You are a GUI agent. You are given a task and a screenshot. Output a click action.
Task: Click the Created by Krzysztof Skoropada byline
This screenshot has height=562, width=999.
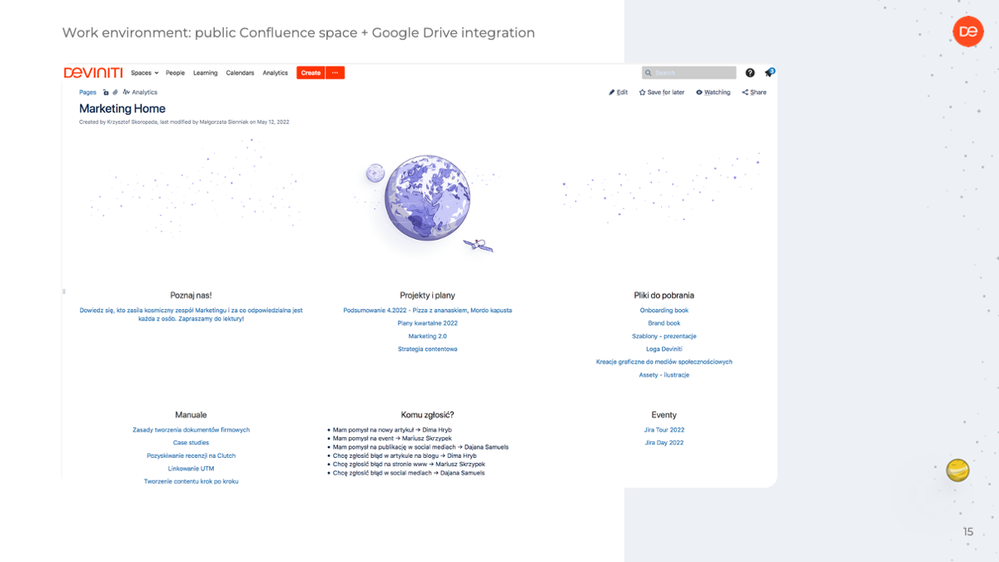[184, 122]
